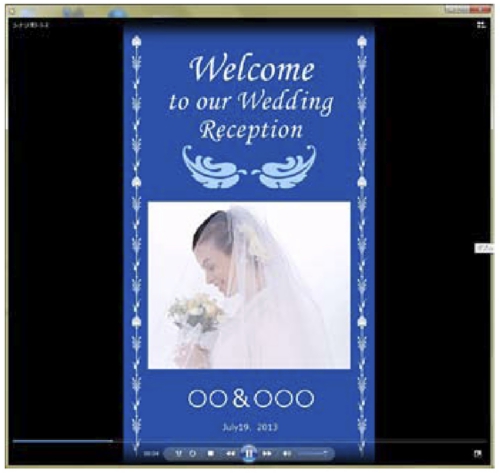Open the window icon menu in the title bar

(12, 12)
